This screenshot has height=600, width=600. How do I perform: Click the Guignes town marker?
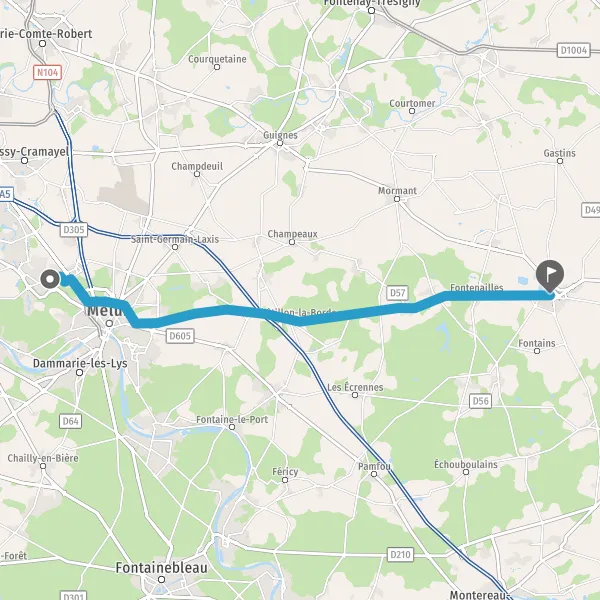point(280,143)
